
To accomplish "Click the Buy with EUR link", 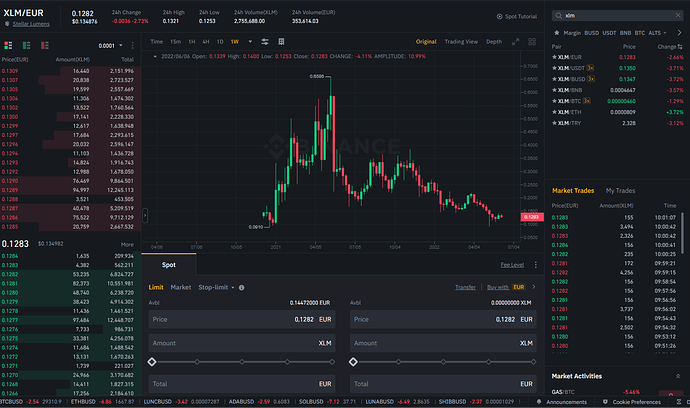I will (x=506, y=287).
